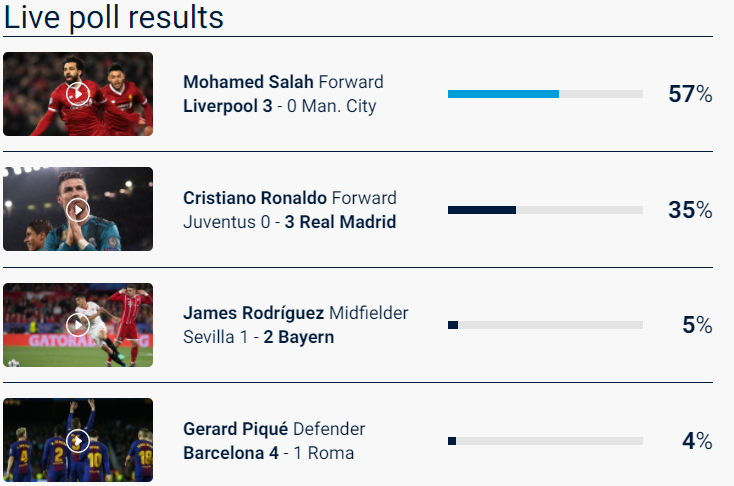The width and height of the screenshot is (734, 486).
Task: Click Salah's 57% poll progress bar
Action: click(545, 94)
